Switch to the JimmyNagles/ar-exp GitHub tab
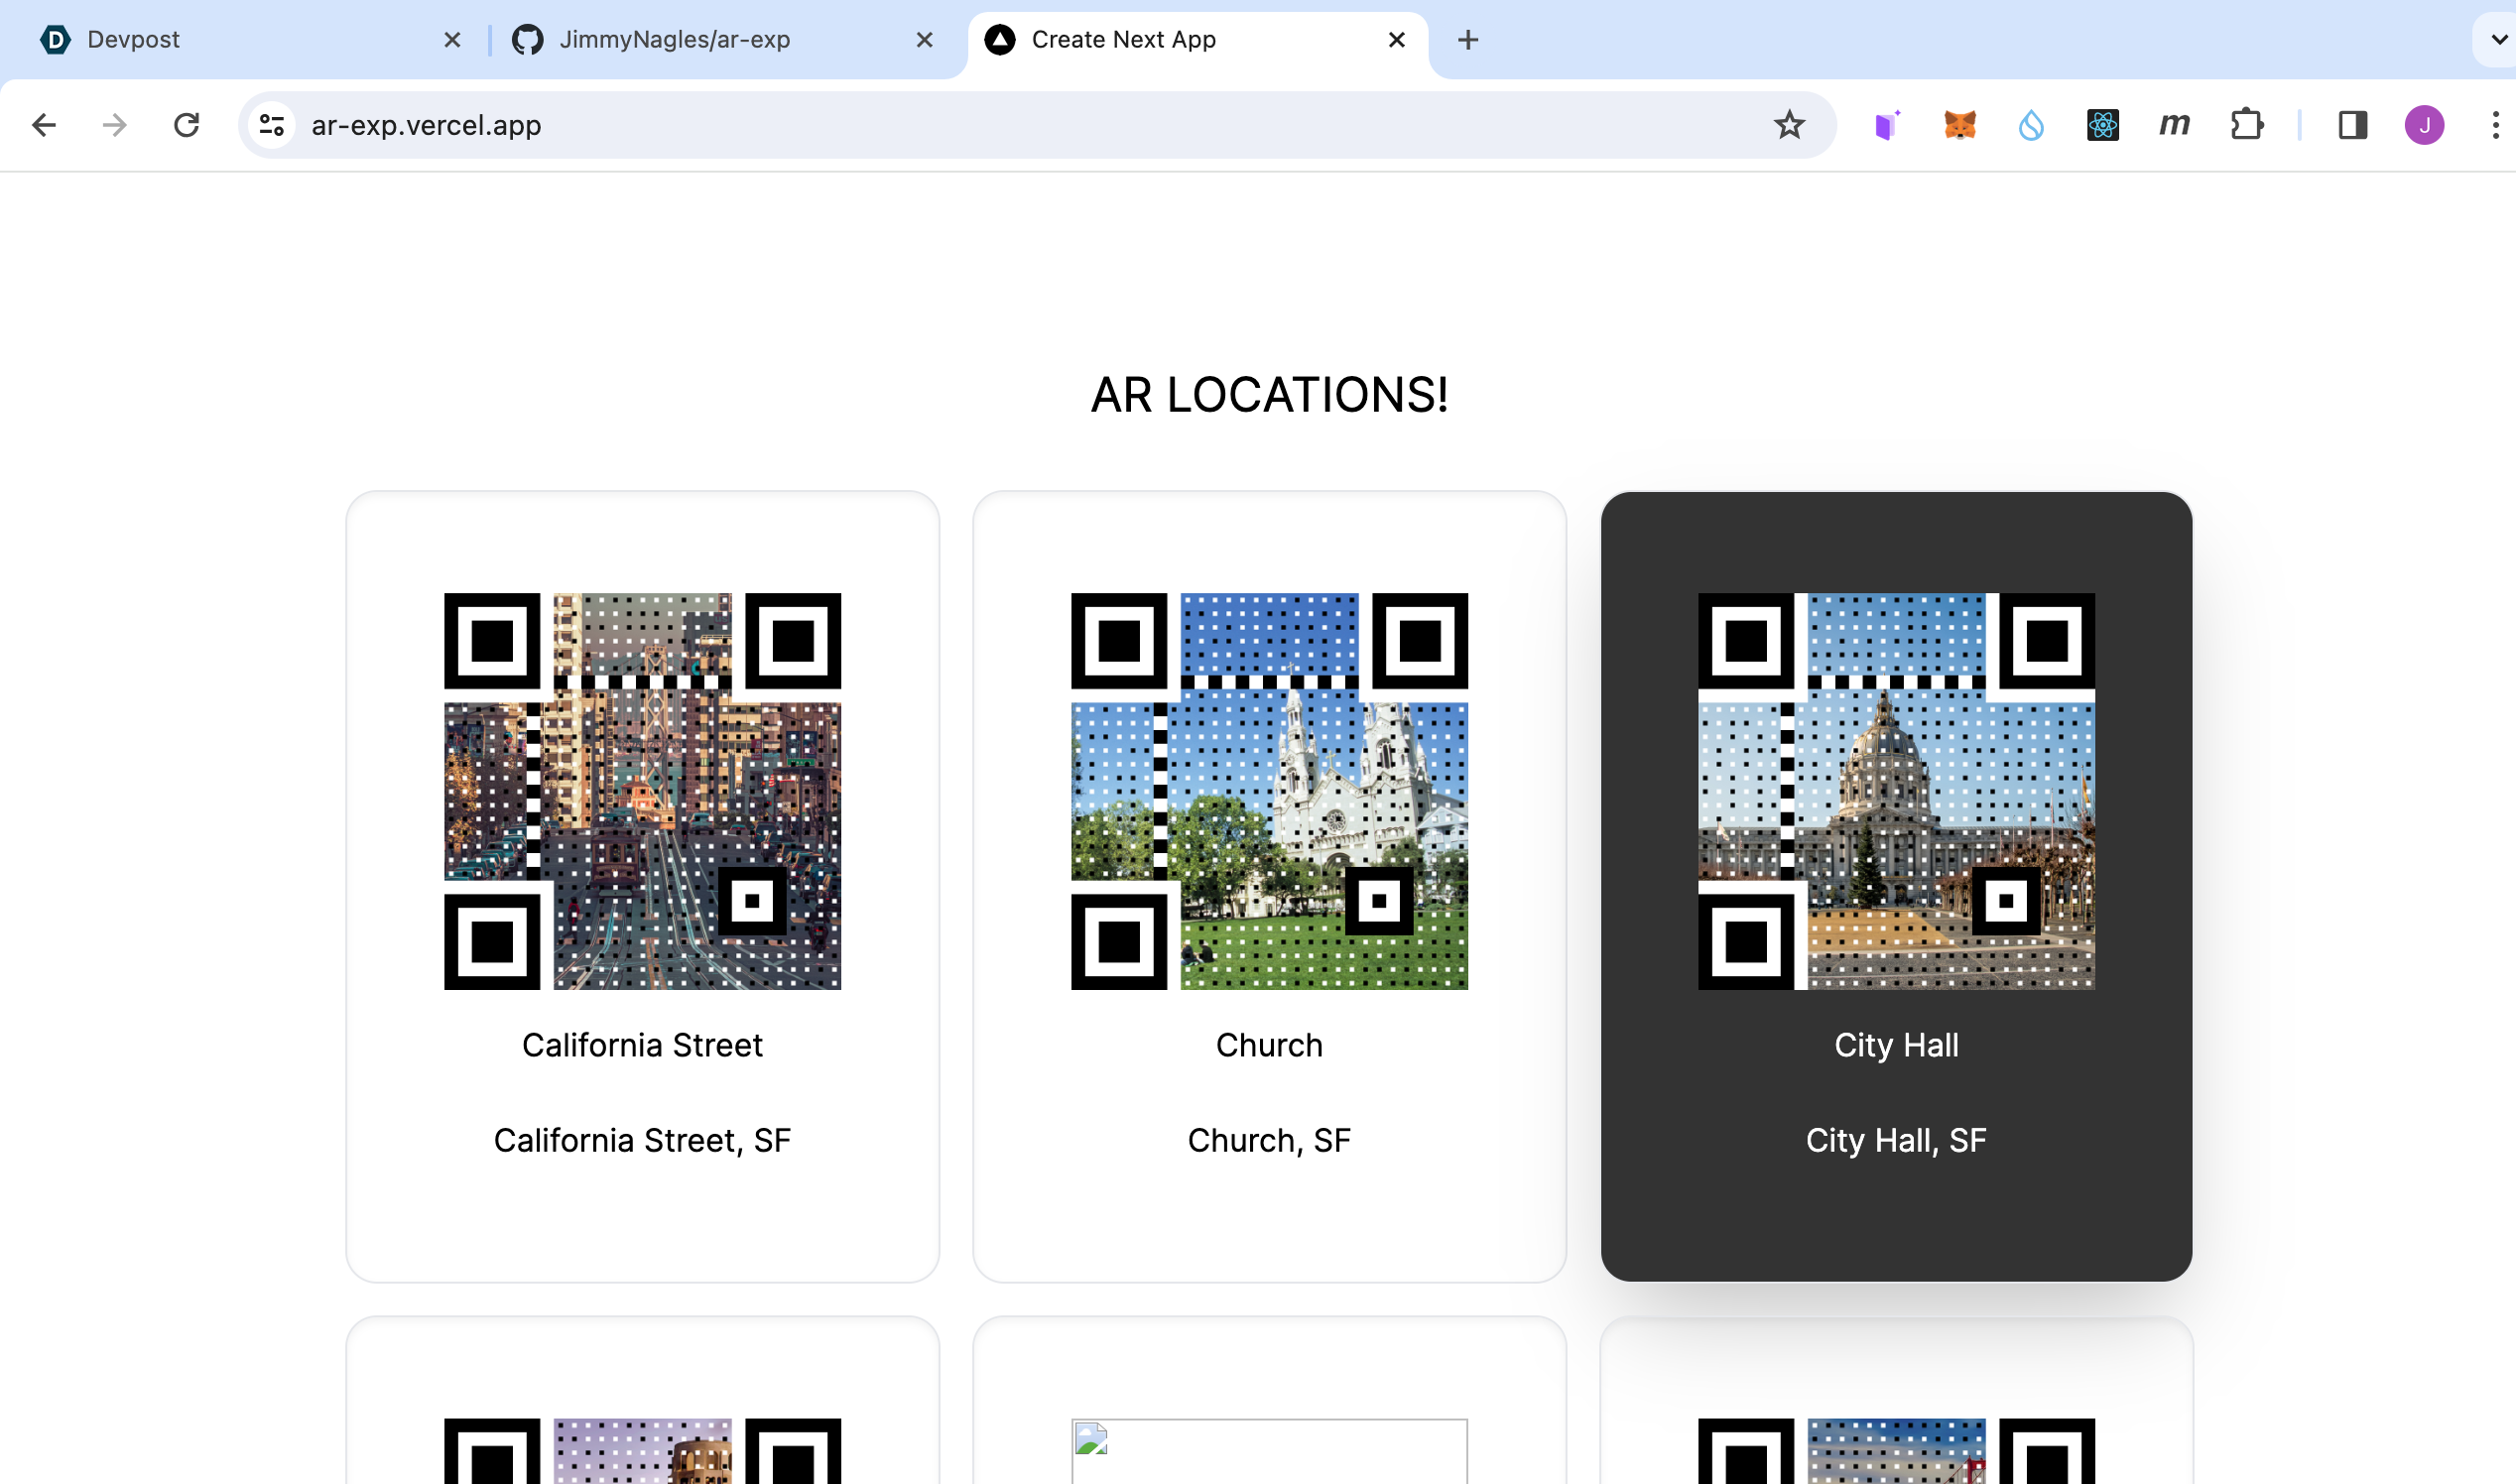The height and width of the screenshot is (1484, 2516). (x=675, y=40)
